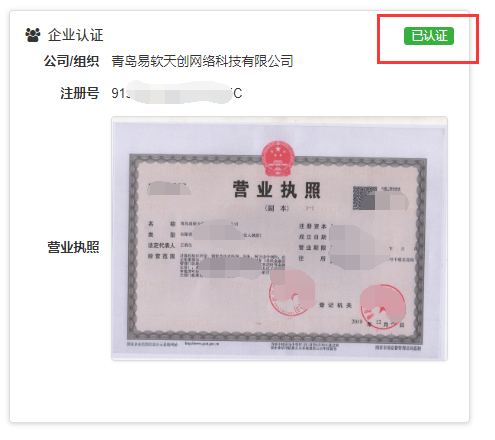Viewport: 495px width, 440px height.
Task: Click the website URL at license bottom
Action: click(202, 343)
